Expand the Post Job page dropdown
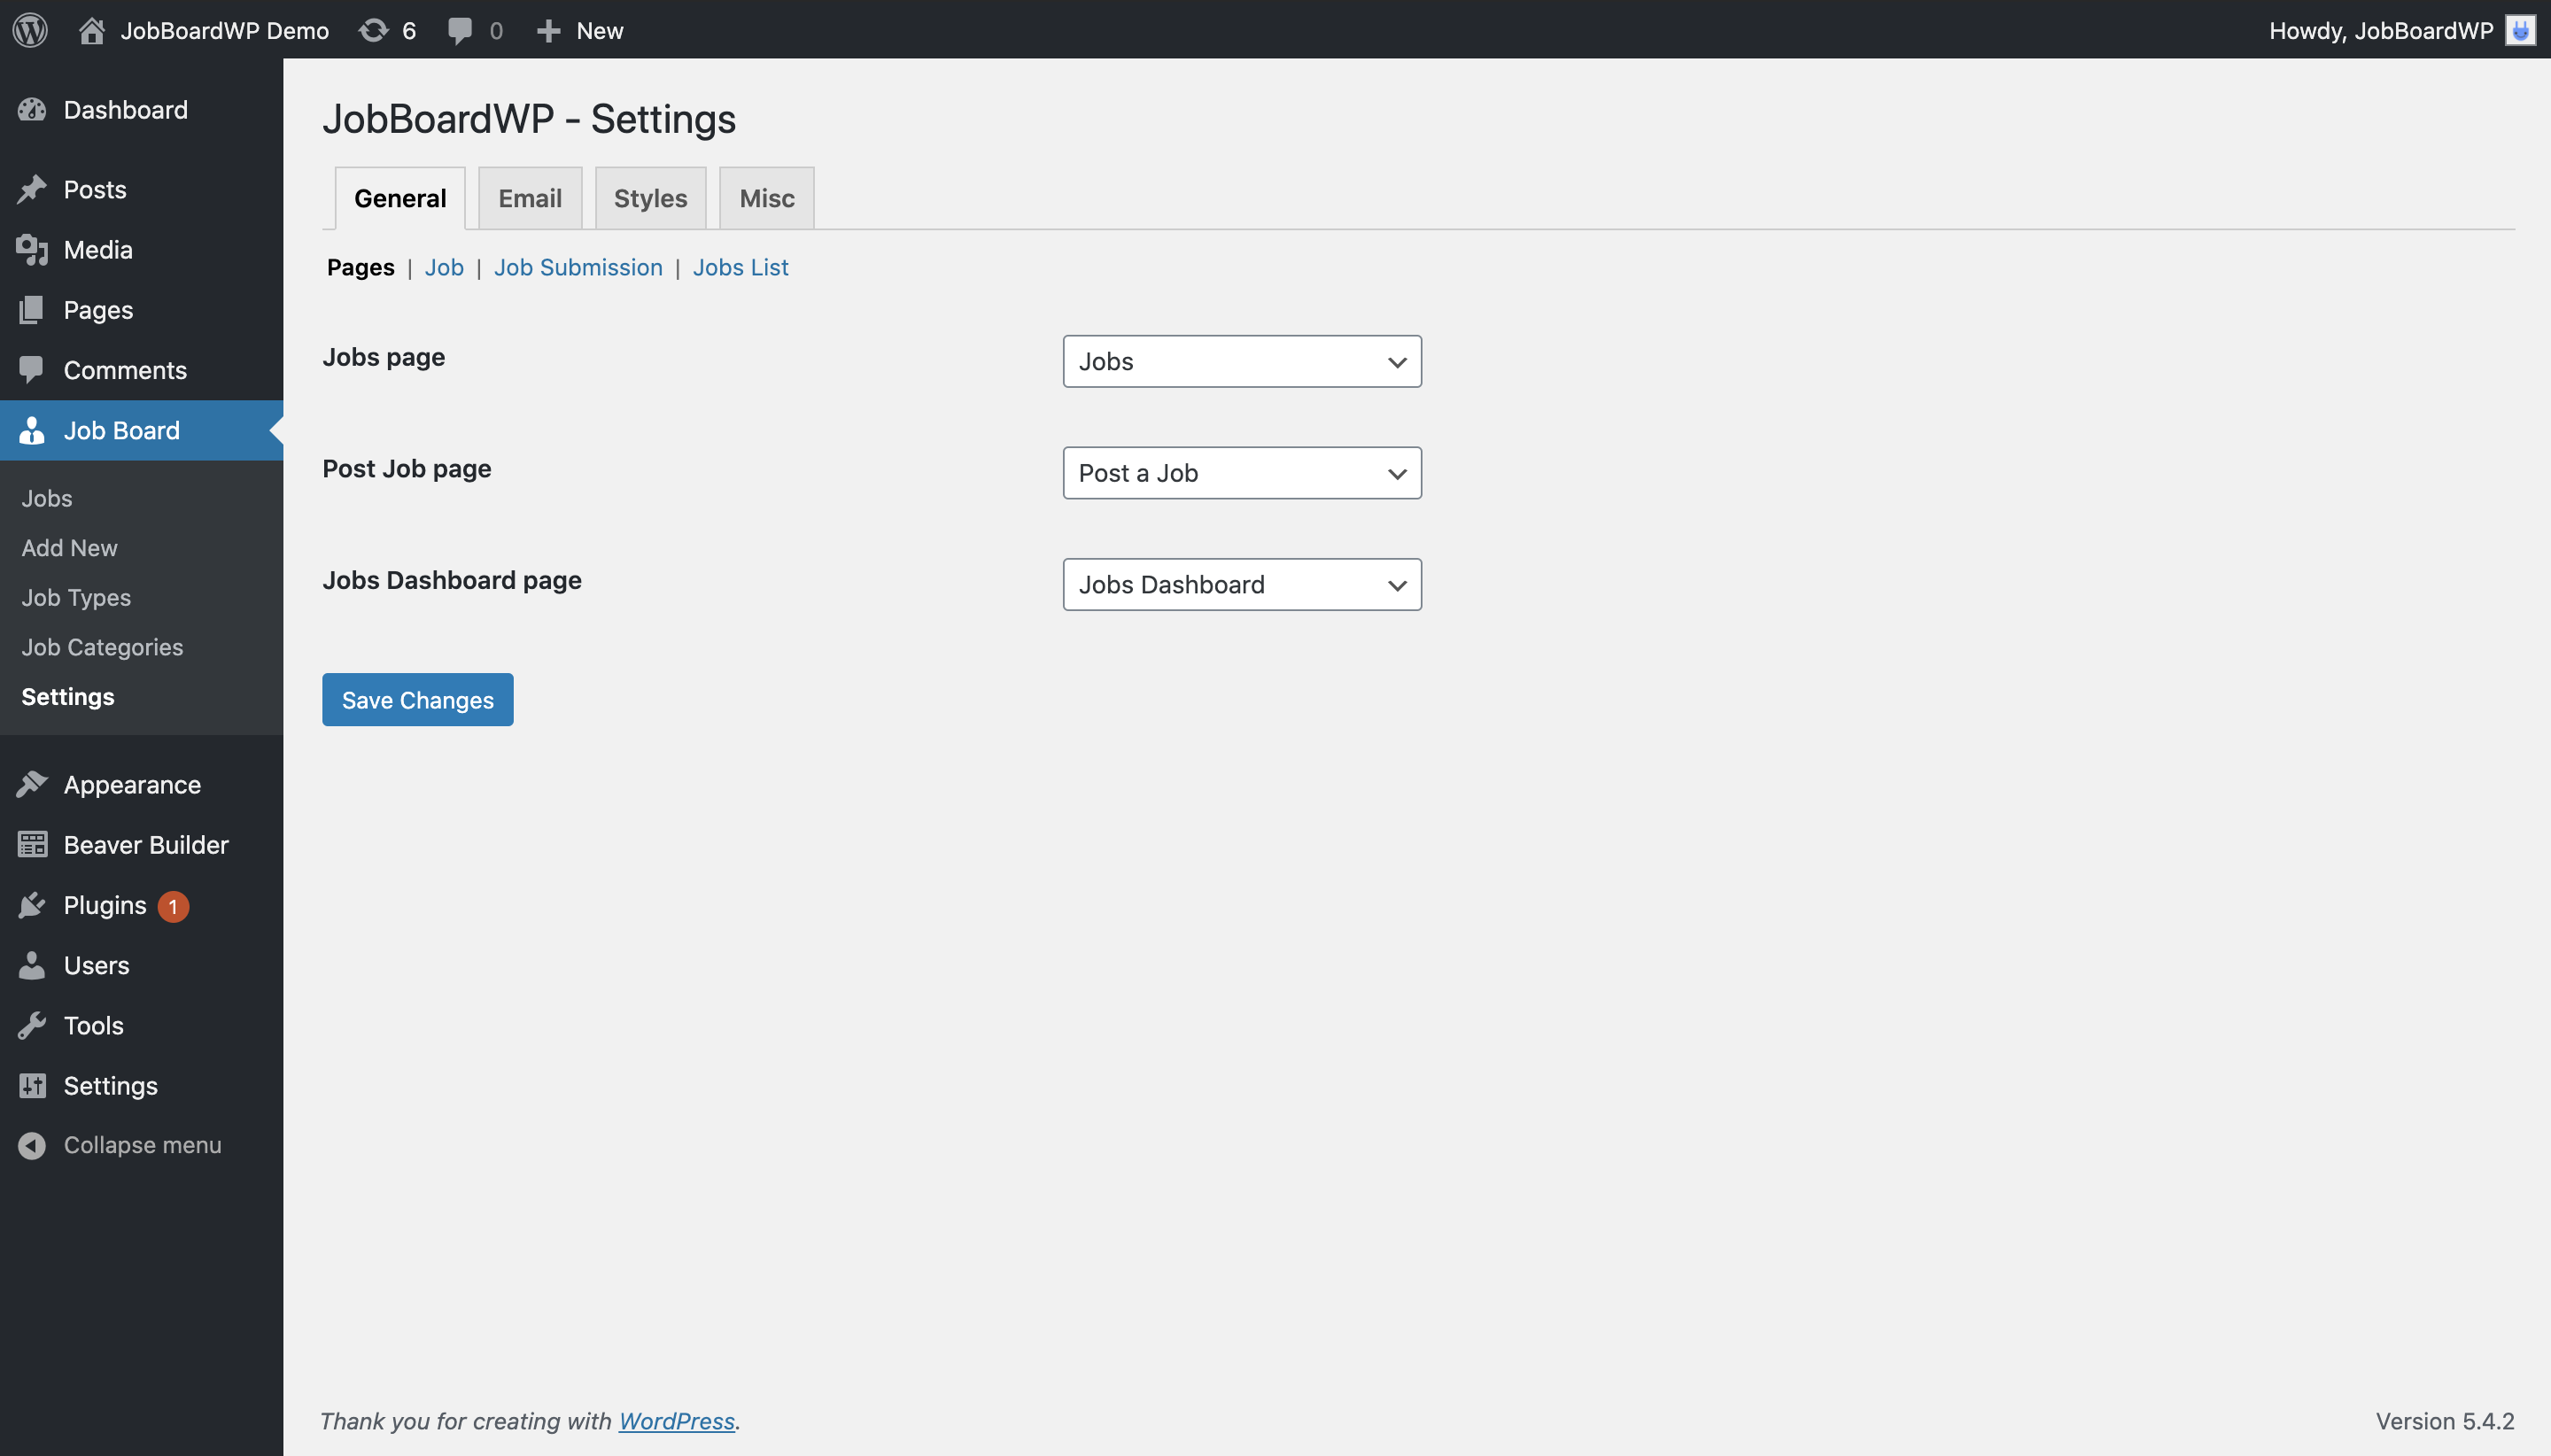 [1241, 473]
